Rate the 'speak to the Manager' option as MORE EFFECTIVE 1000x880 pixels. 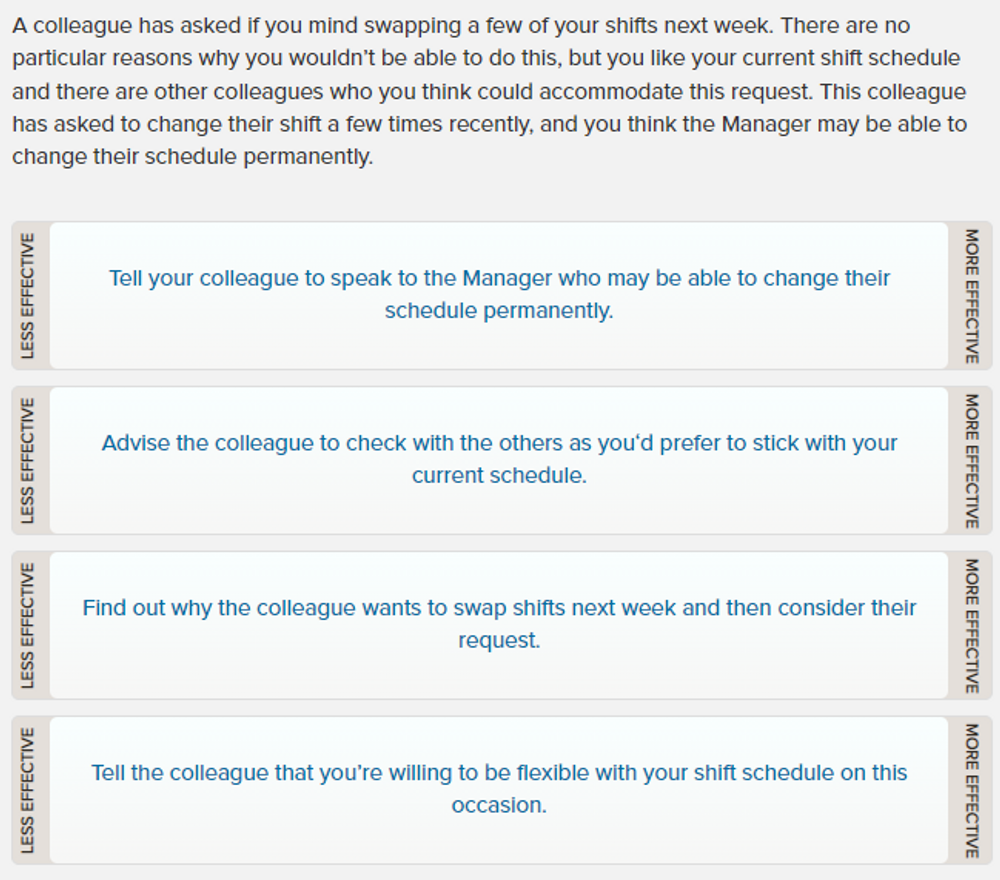[x=968, y=295]
